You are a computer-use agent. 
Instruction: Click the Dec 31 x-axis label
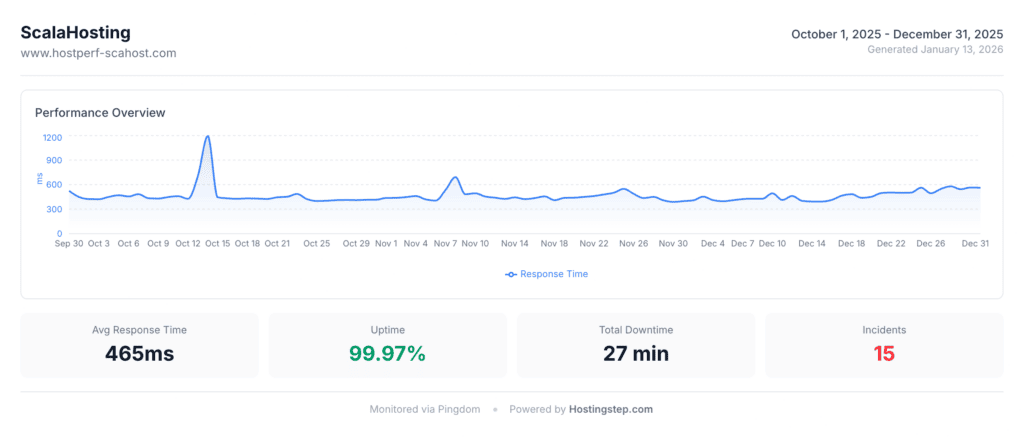click(975, 243)
